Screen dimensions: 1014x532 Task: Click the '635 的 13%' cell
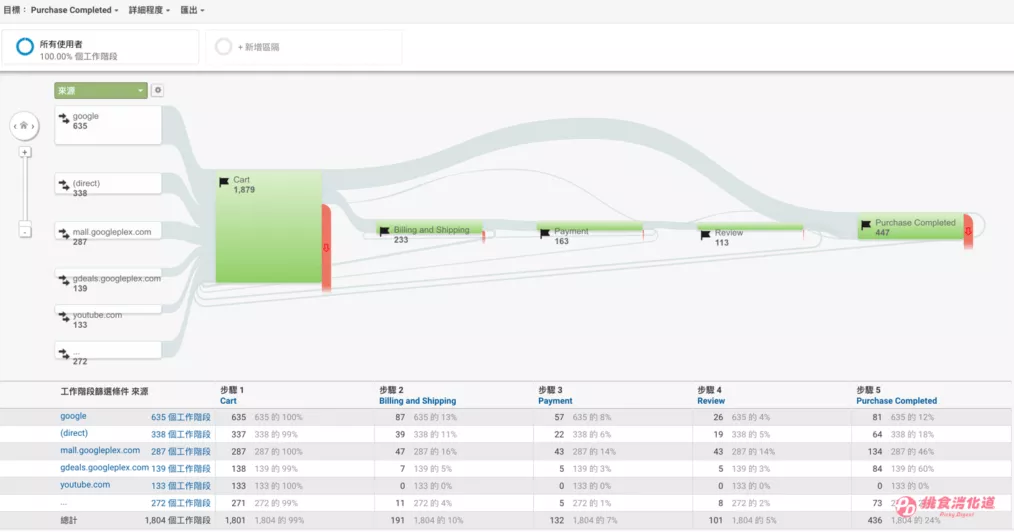coord(435,418)
